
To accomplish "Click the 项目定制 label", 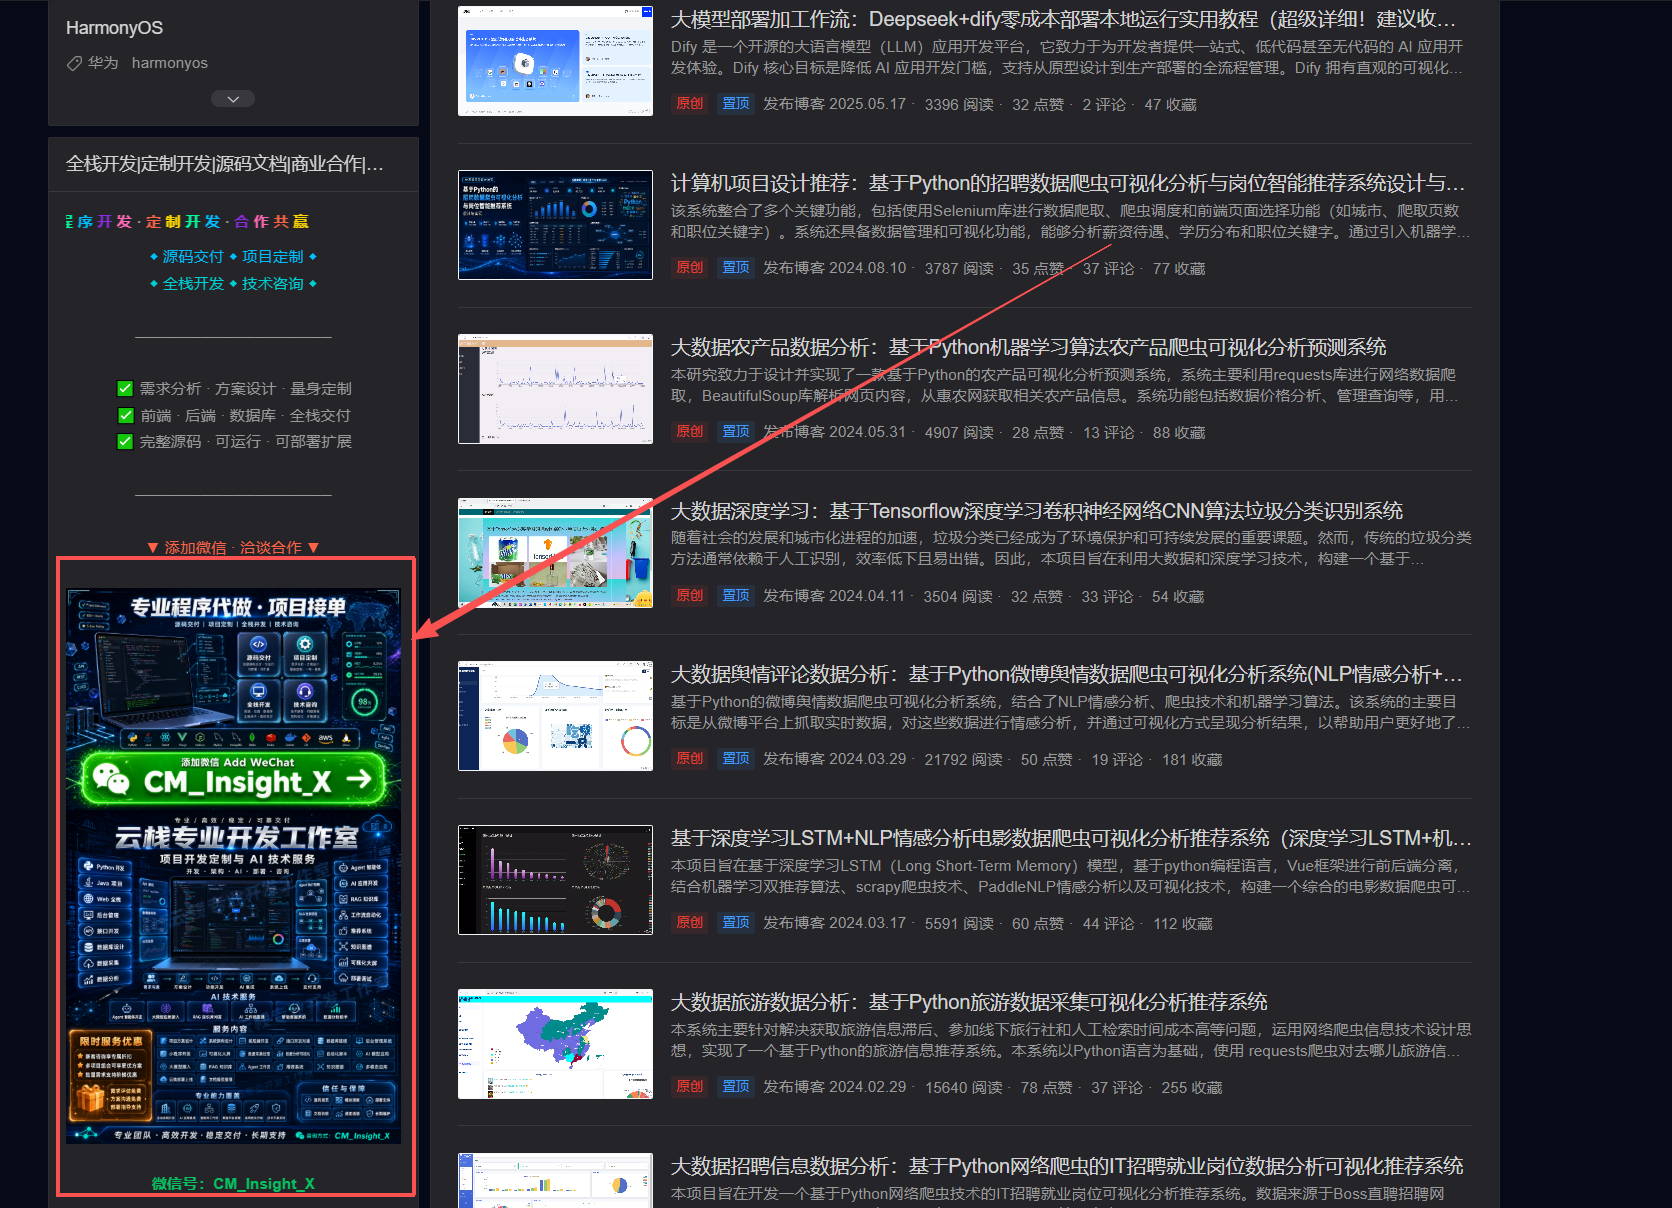I will (x=272, y=257).
